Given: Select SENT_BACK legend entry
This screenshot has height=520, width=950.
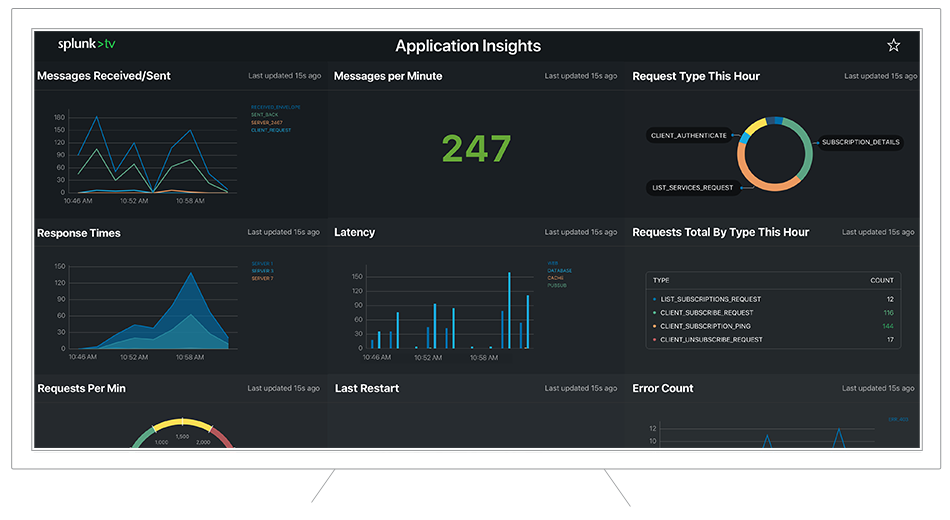Looking at the screenshot, I should (265, 115).
